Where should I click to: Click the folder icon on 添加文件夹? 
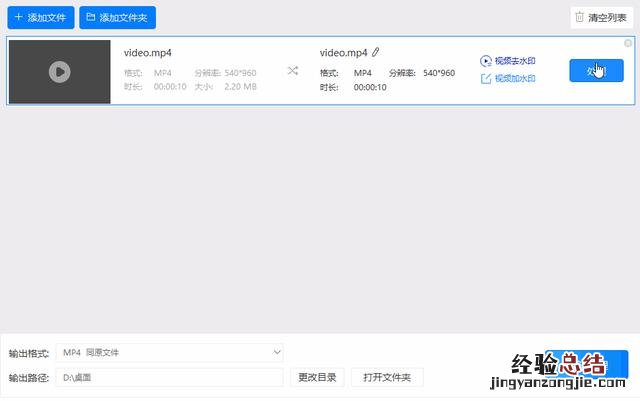tap(91, 17)
